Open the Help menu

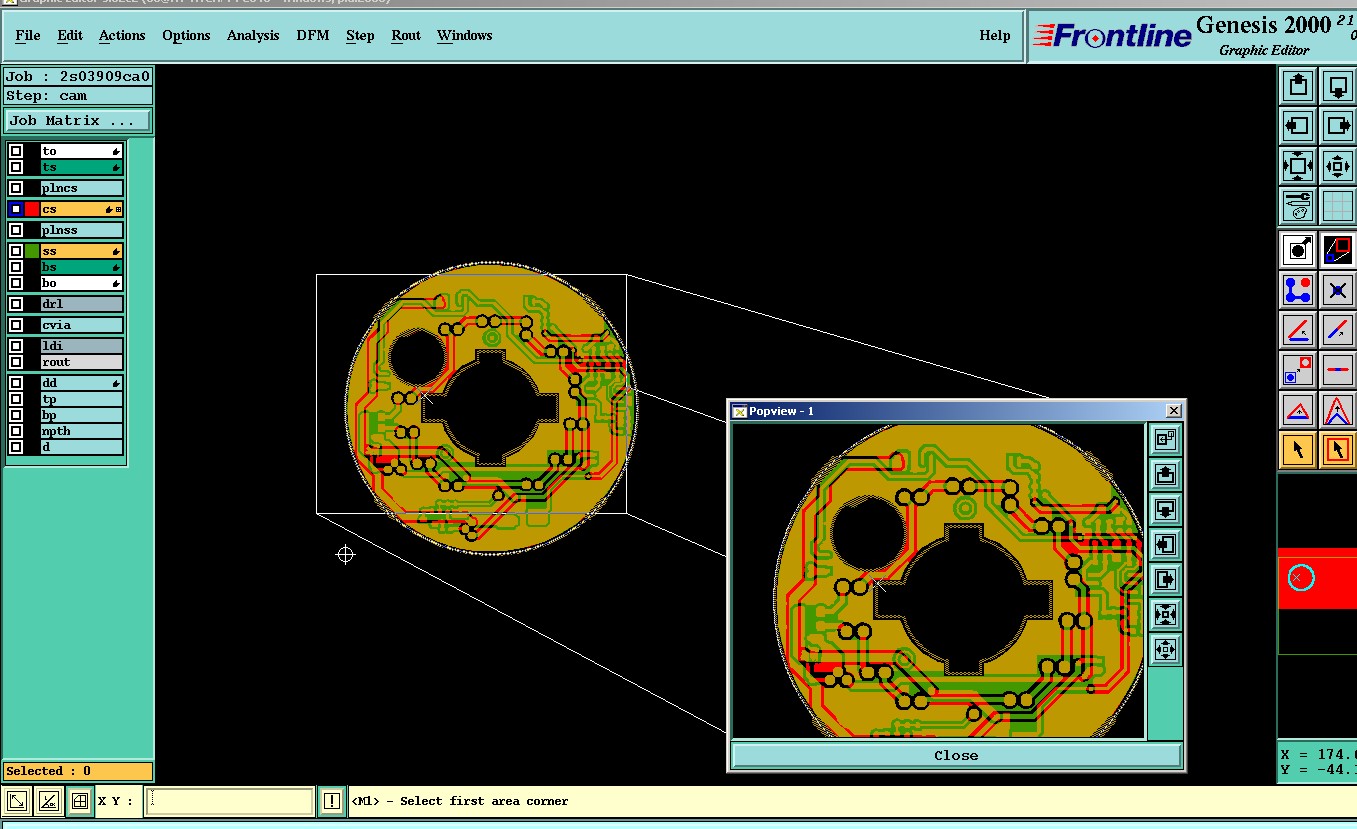click(995, 35)
